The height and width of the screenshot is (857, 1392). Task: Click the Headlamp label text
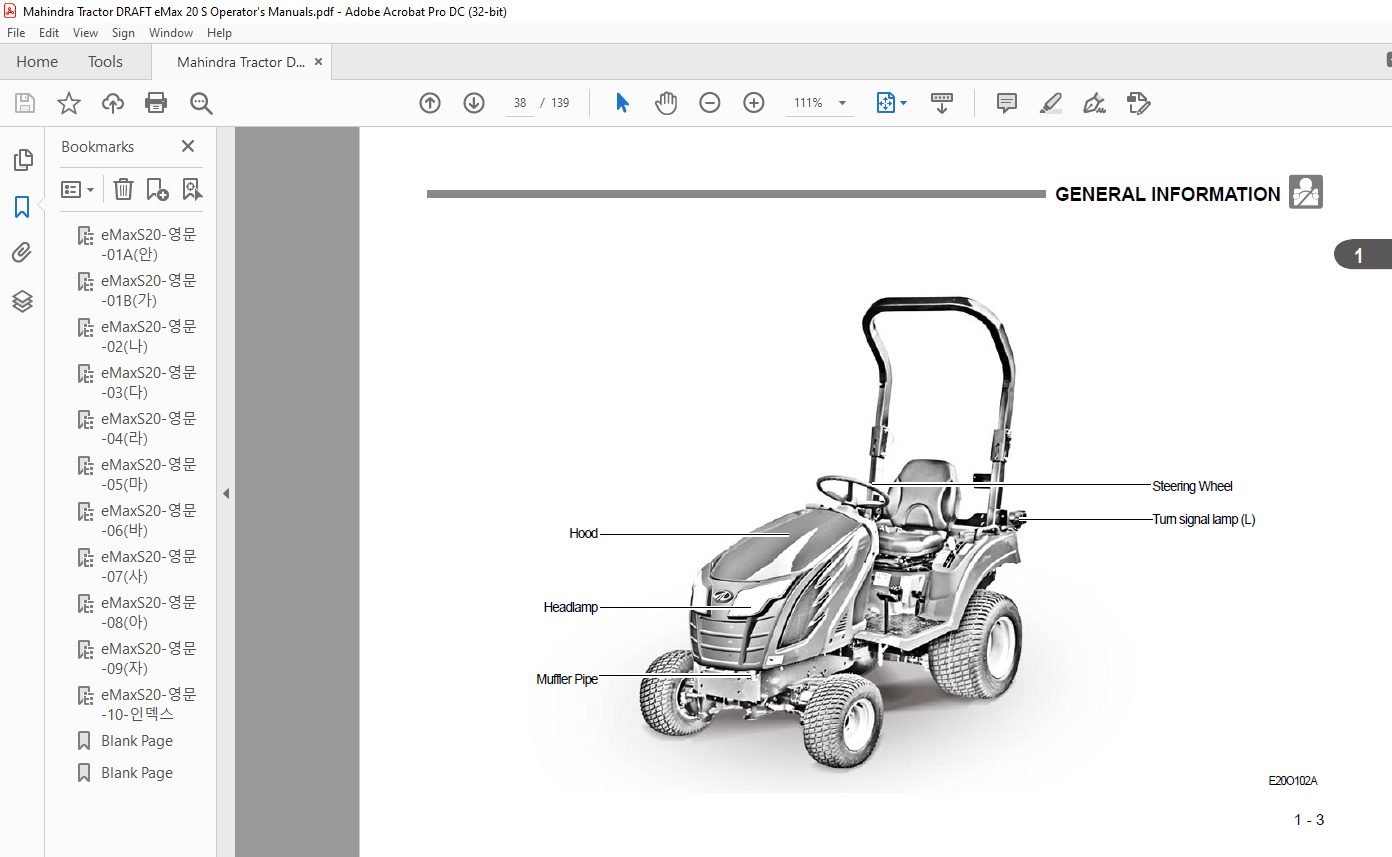(x=571, y=607)
